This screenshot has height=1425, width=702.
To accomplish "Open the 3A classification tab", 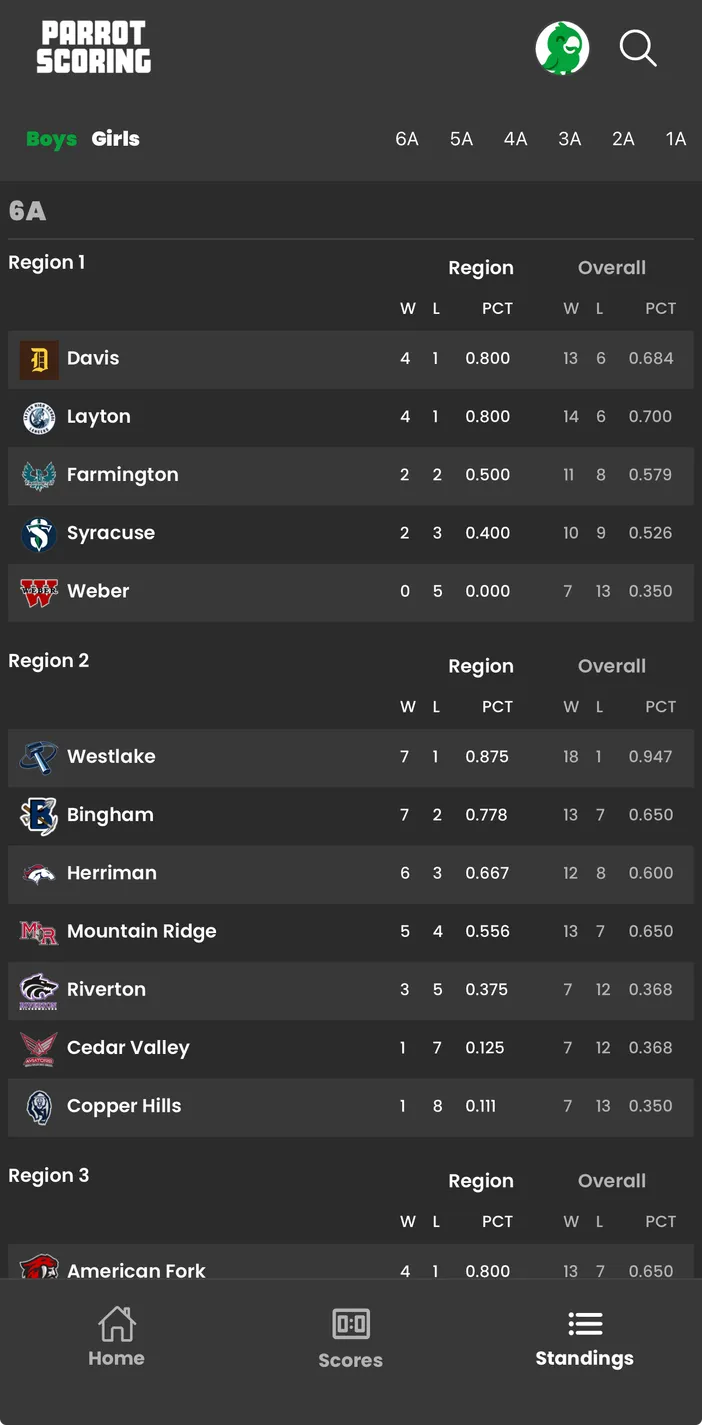I will click(x=569, y=139).
